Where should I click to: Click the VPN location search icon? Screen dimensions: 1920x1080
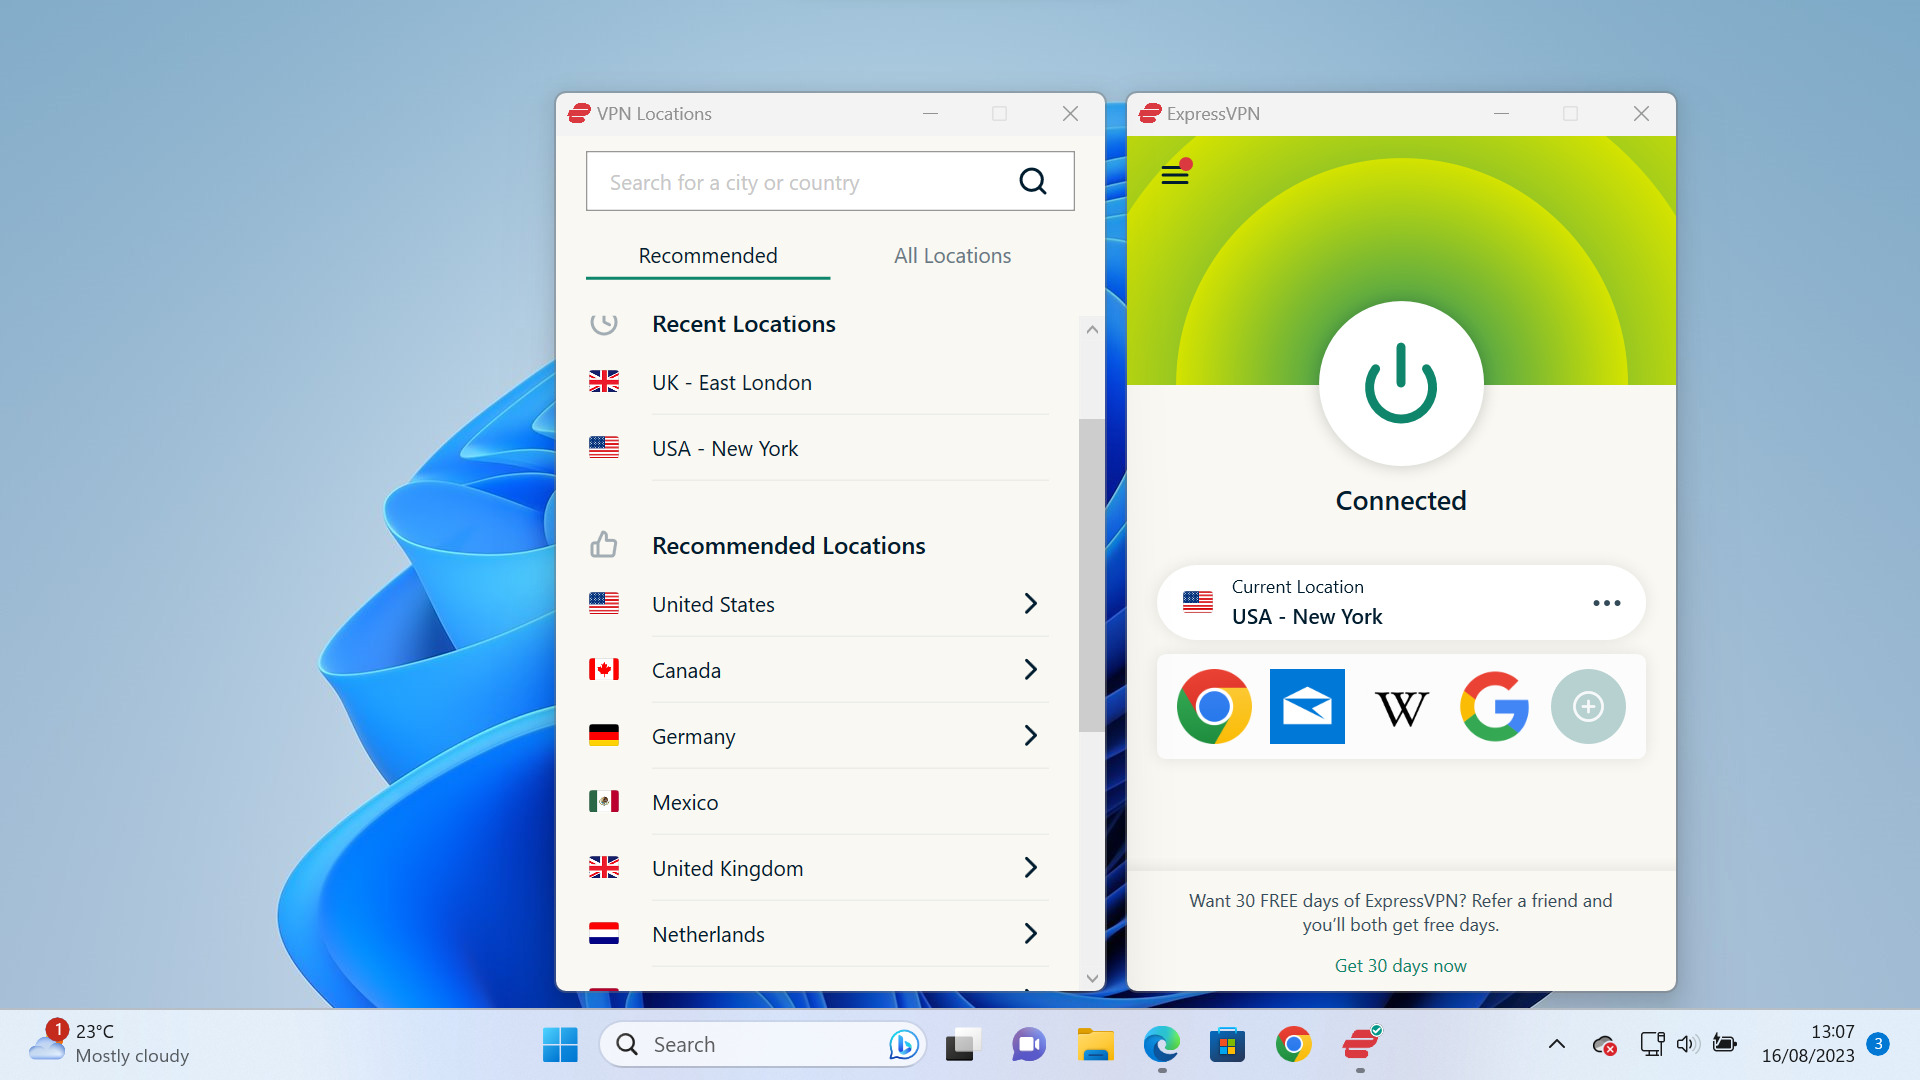pyautogui.click(x=1034, y=181)
